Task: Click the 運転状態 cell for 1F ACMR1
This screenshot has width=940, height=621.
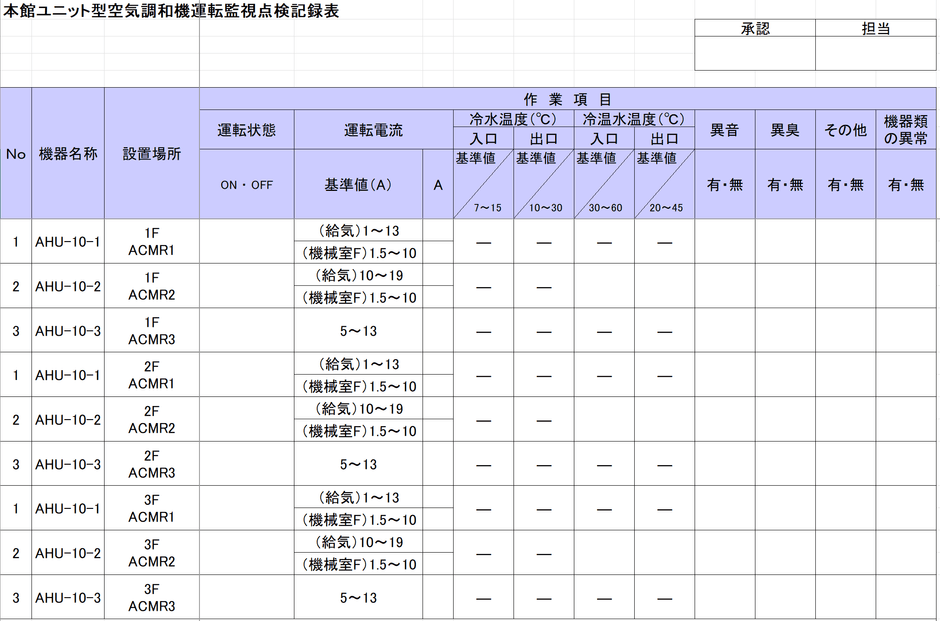Action: tap(247, 242)
